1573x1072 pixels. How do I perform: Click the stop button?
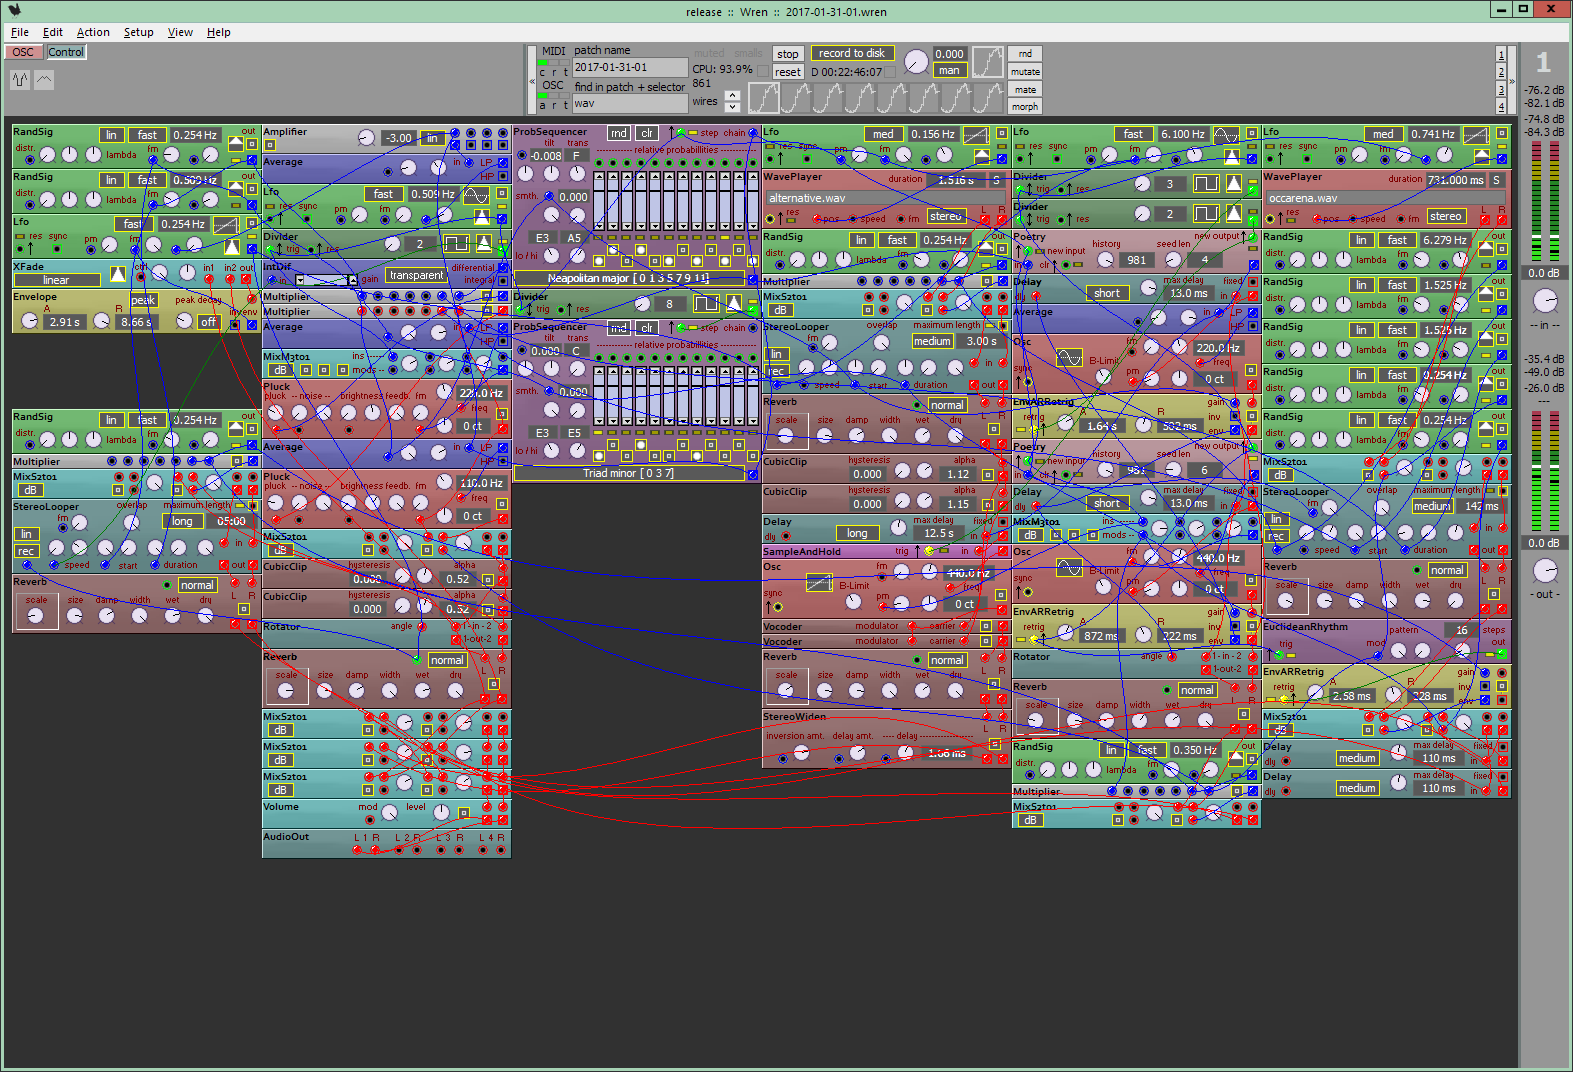788,54
